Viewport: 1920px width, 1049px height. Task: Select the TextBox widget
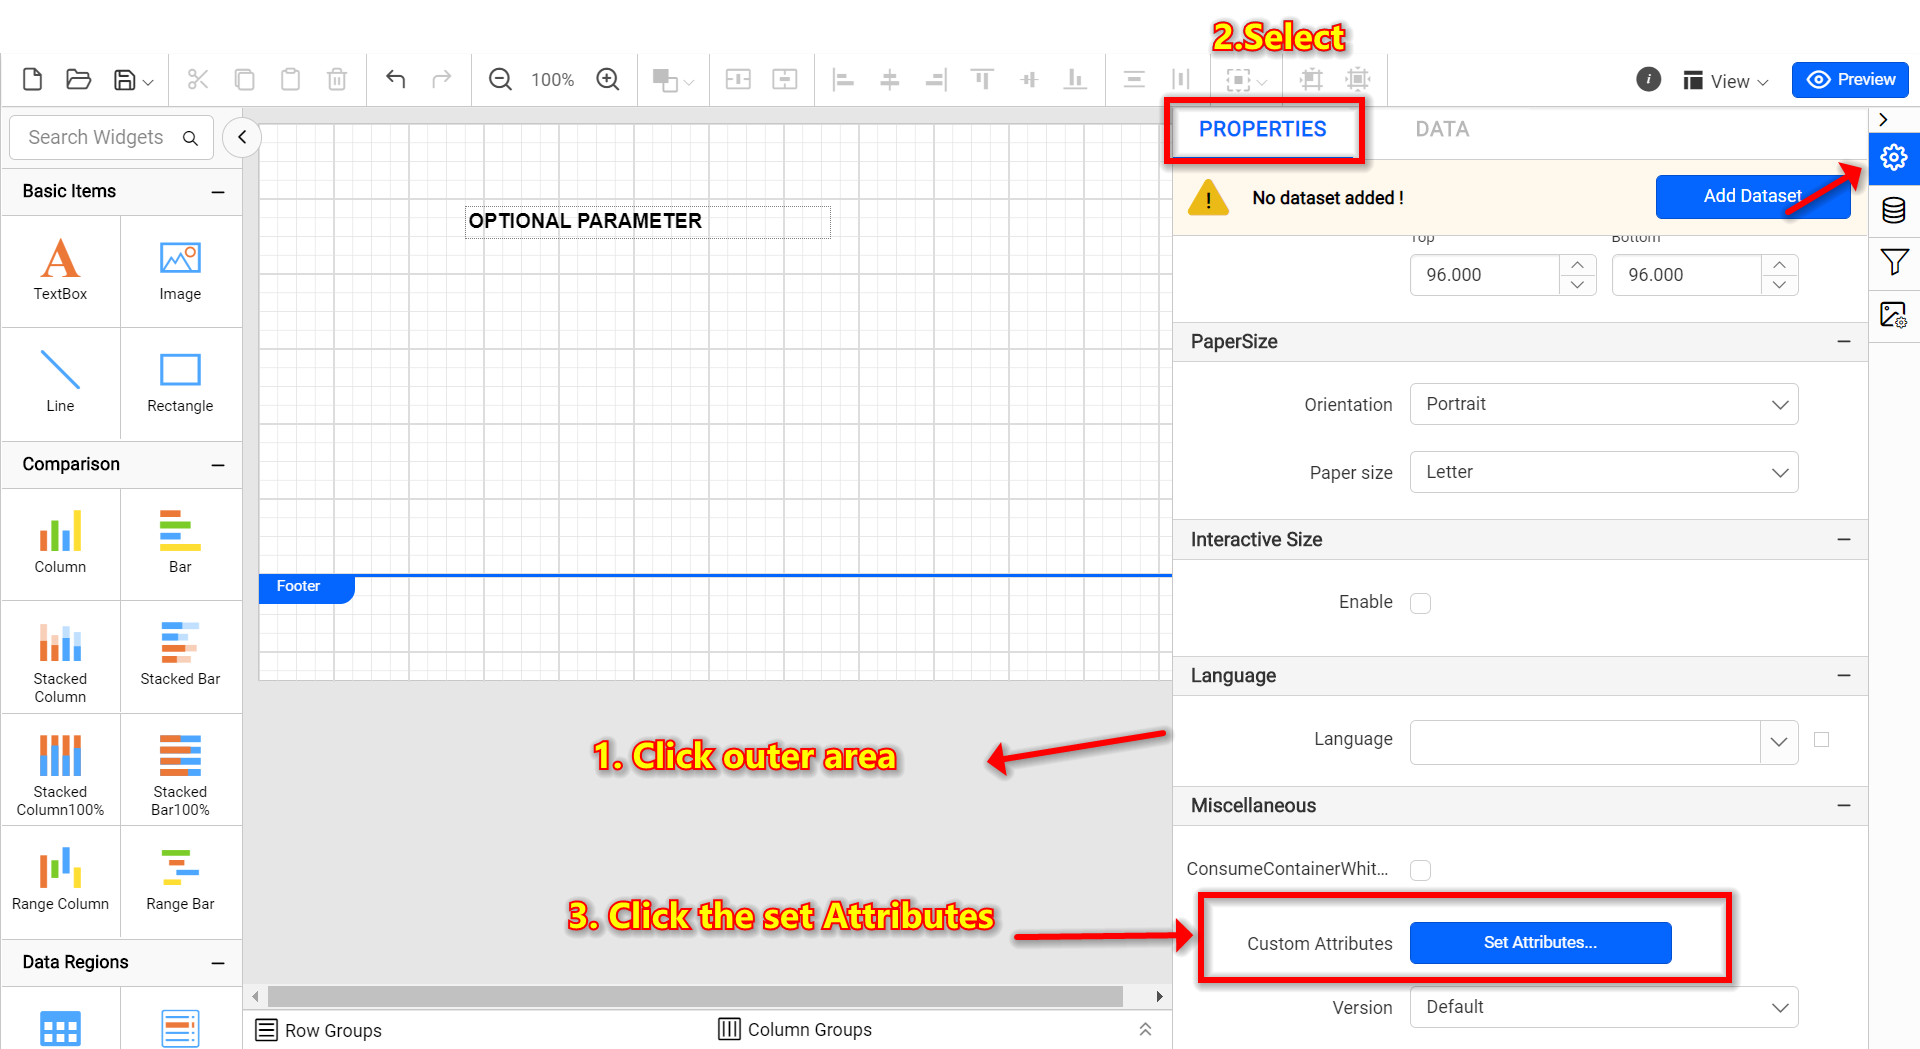61,271
